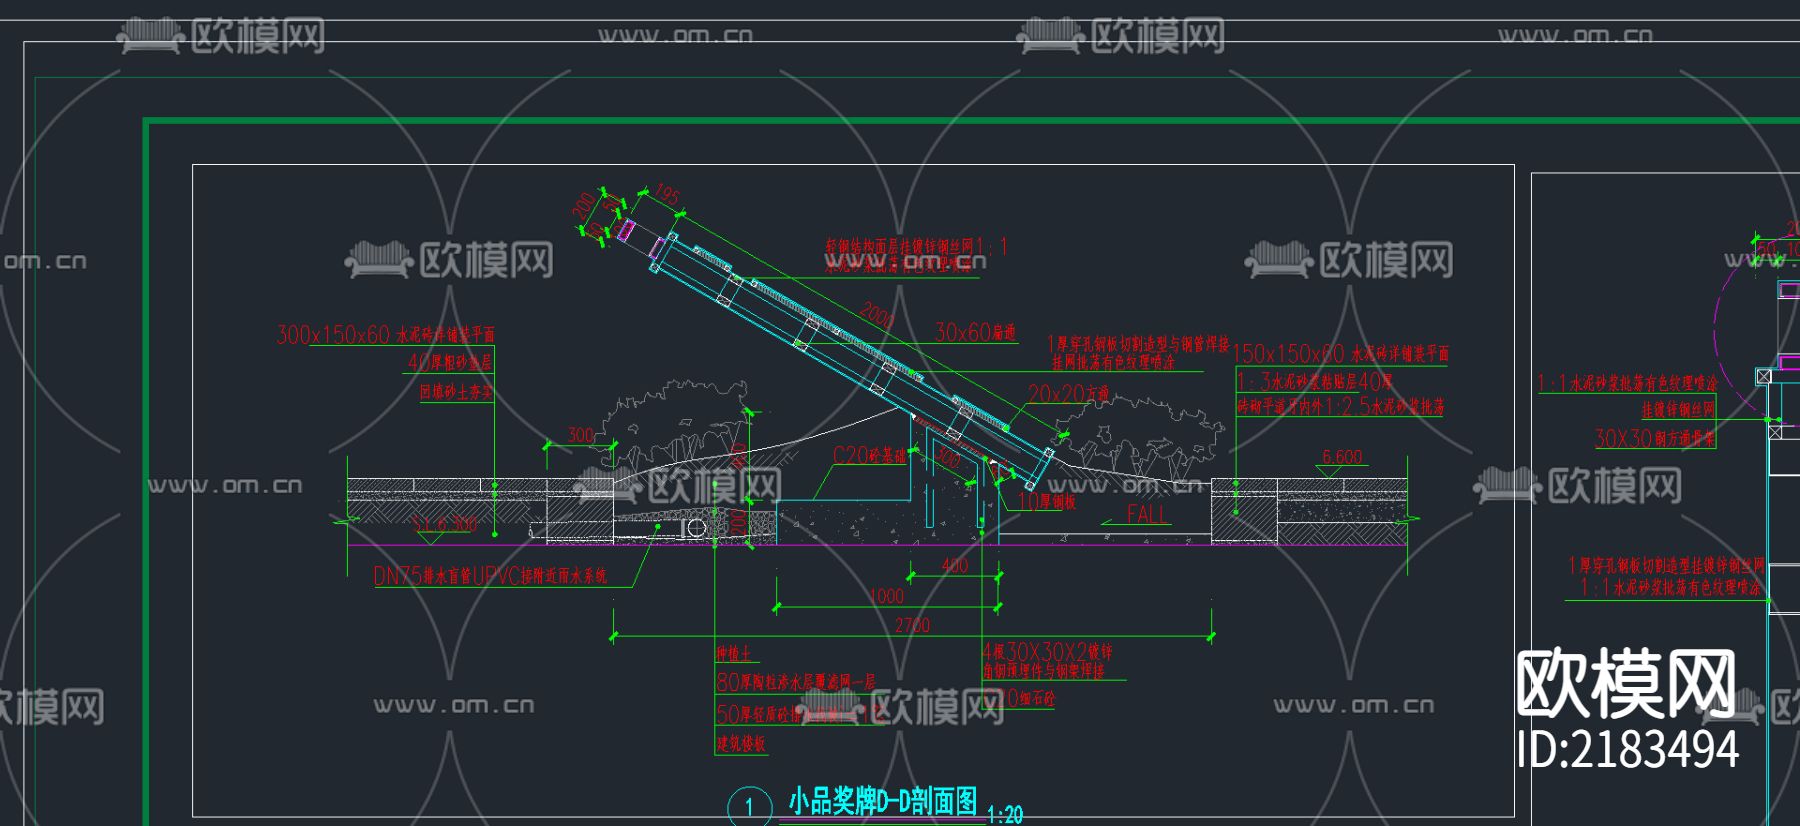
Task: Select the scale label 1:20
Action: click(x=1005, y=815)
